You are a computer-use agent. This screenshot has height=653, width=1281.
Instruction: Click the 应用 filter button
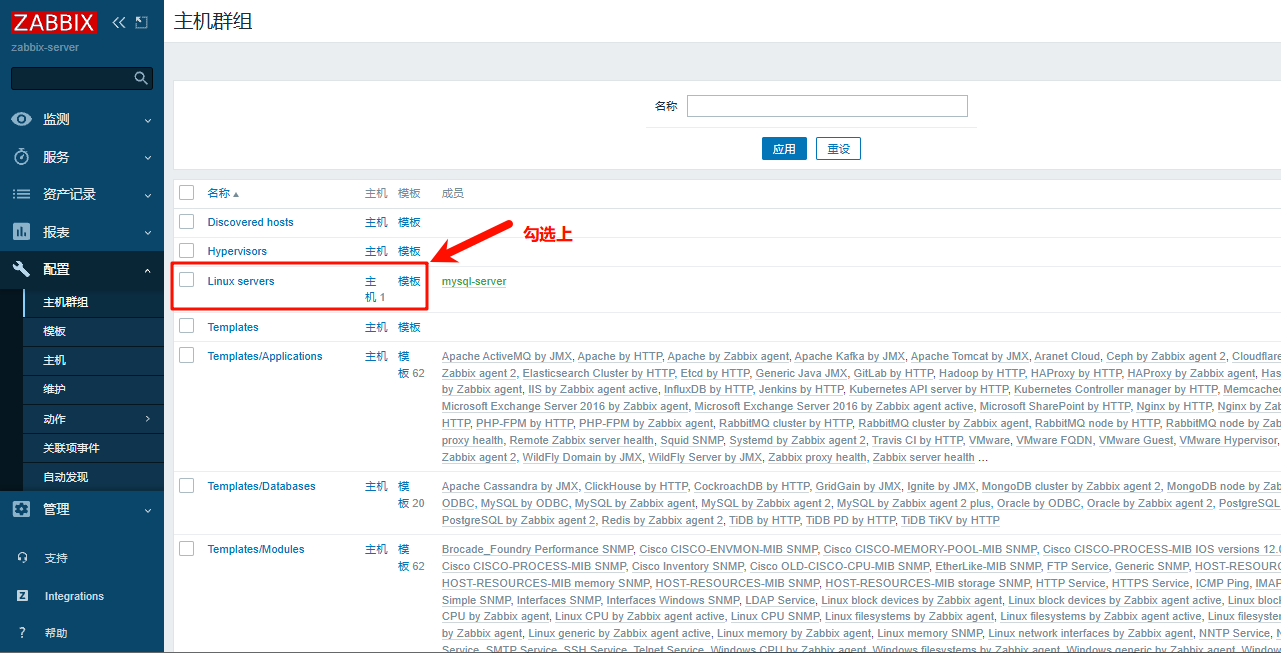[784, 149]
